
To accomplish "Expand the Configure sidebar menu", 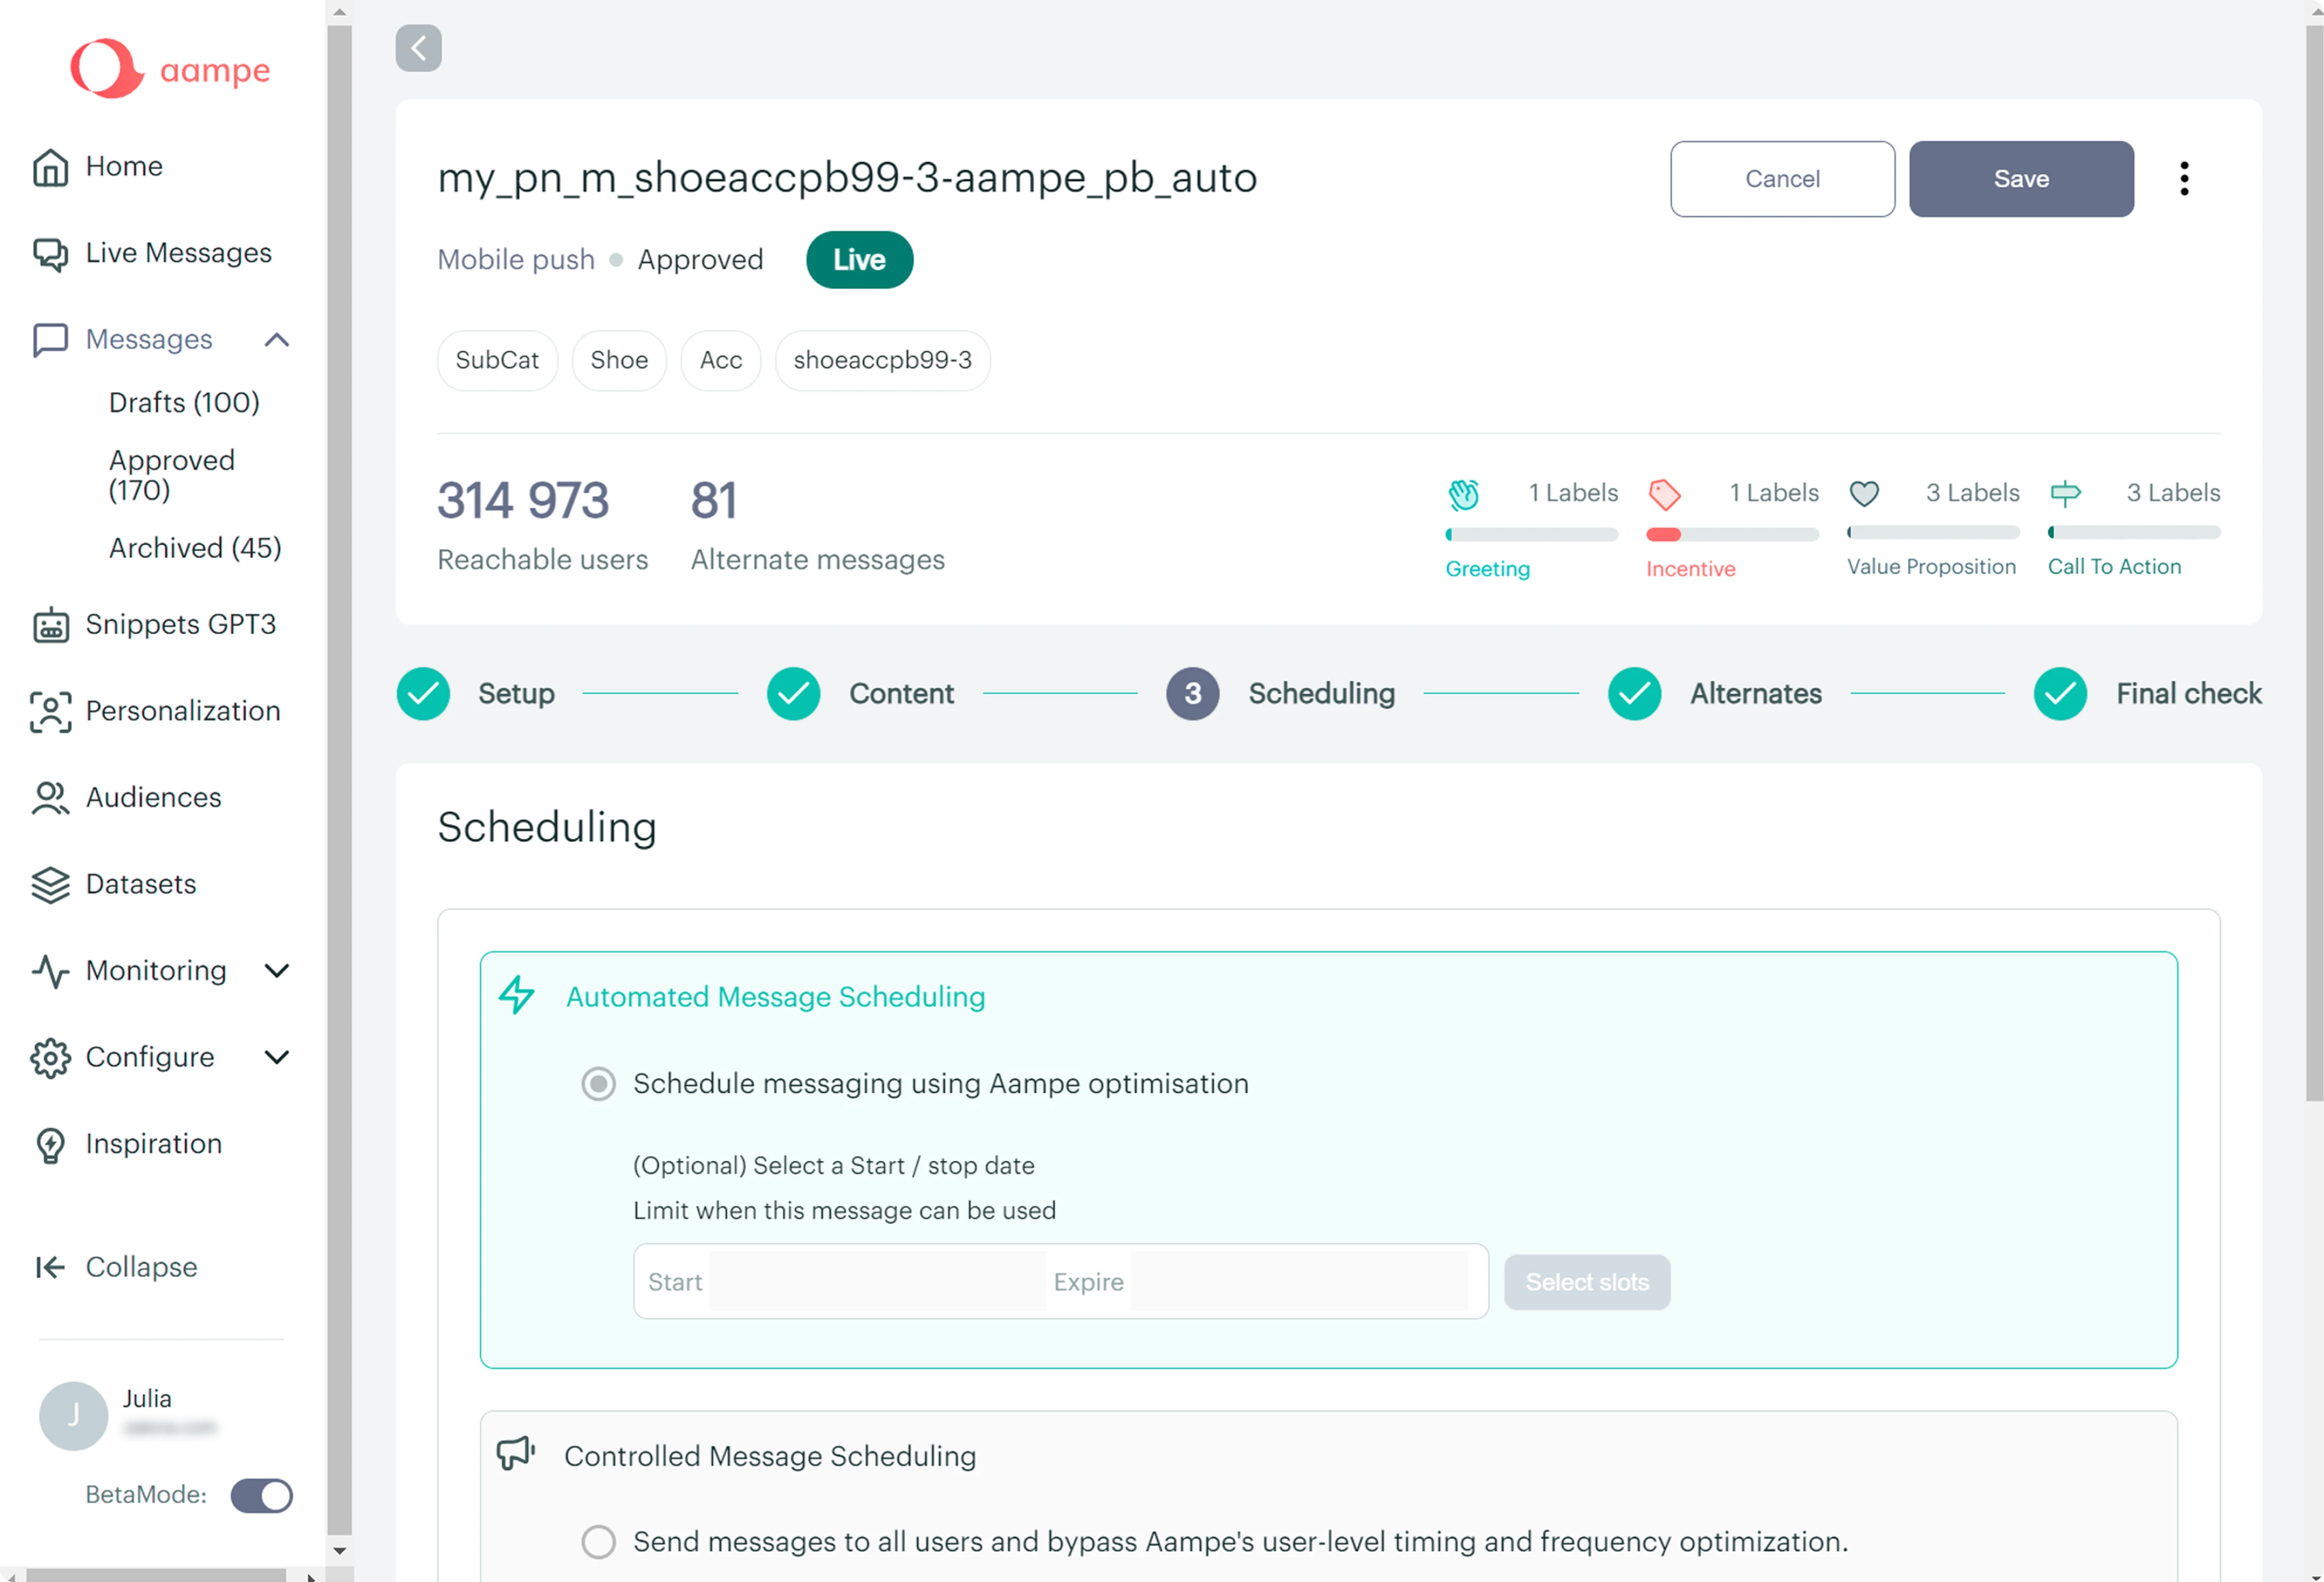I will pos(277,1057).
